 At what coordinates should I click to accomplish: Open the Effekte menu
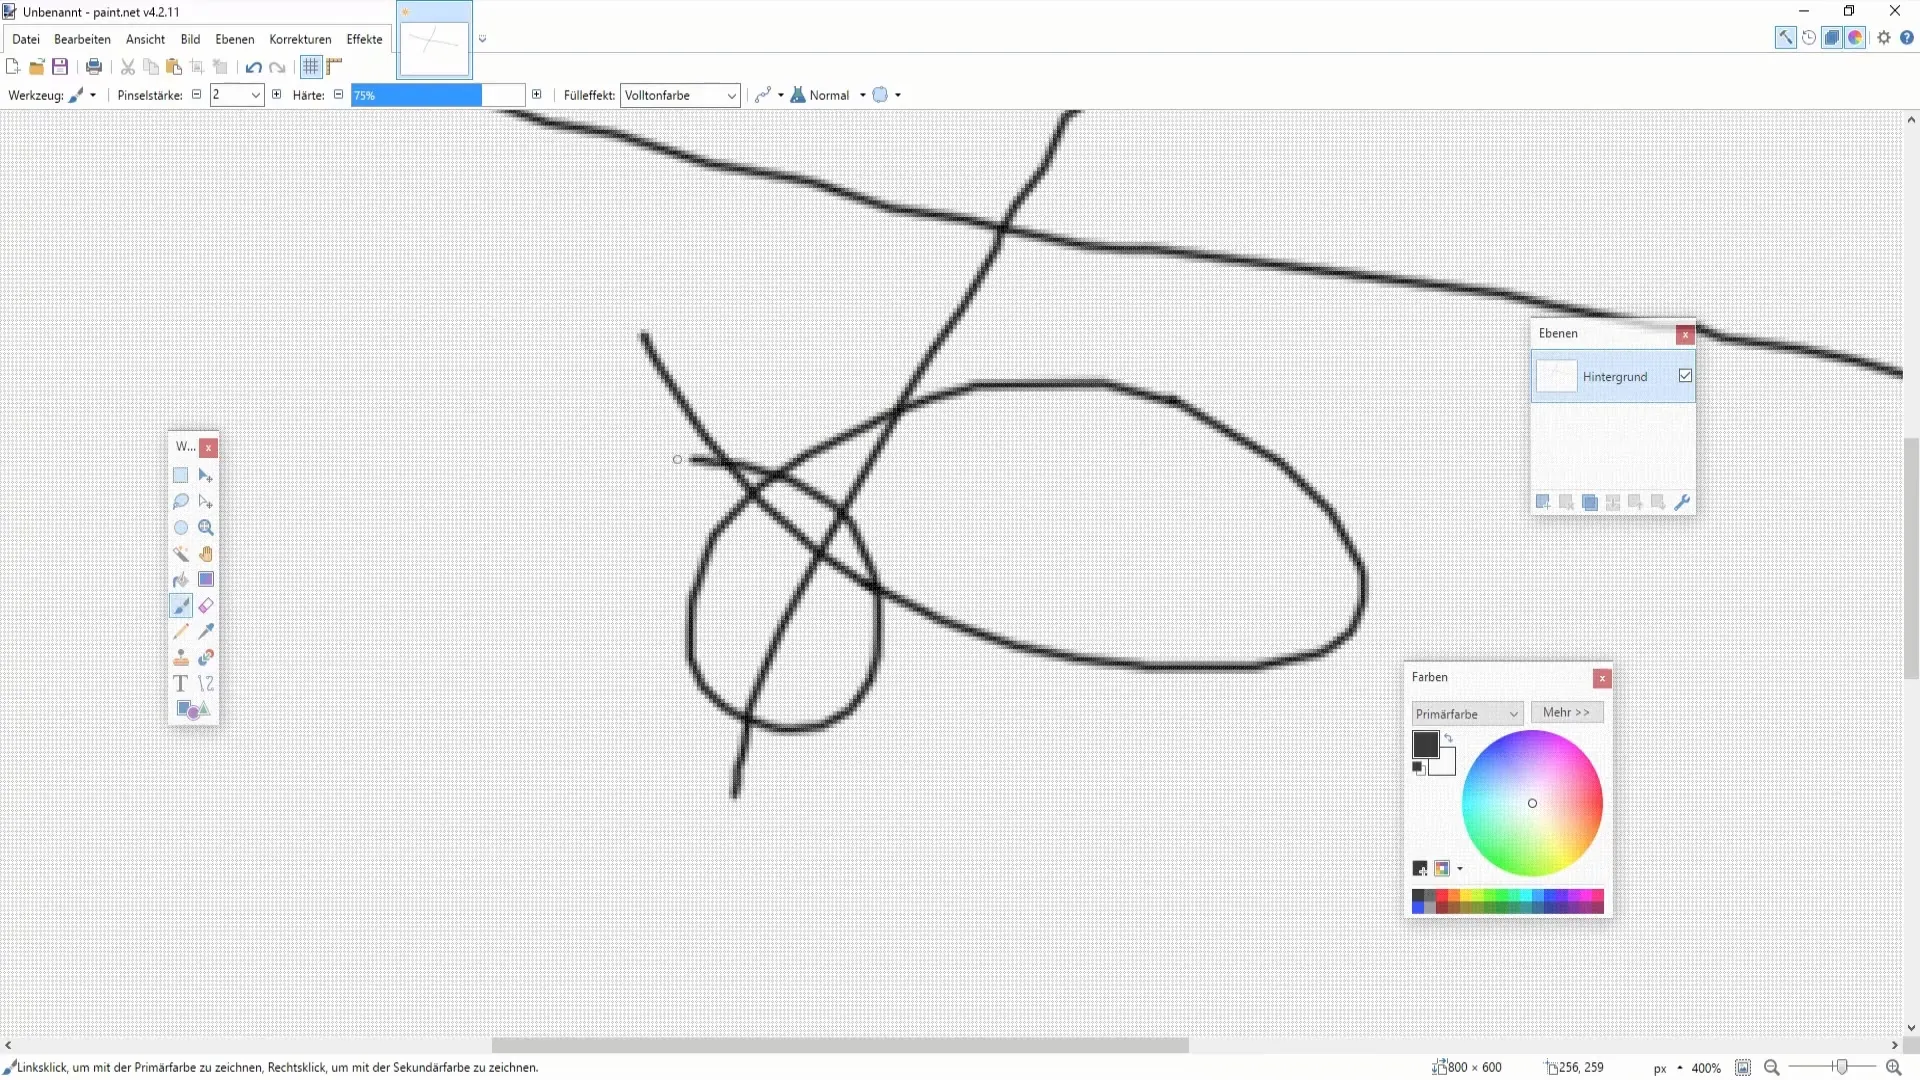pos(364,38)
